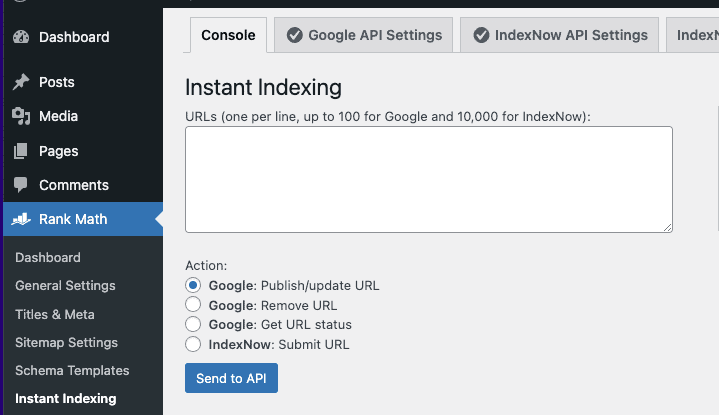The image size is (719, 415).
Task: Click the Media icon in the sidebar
Action: point(21,116)
